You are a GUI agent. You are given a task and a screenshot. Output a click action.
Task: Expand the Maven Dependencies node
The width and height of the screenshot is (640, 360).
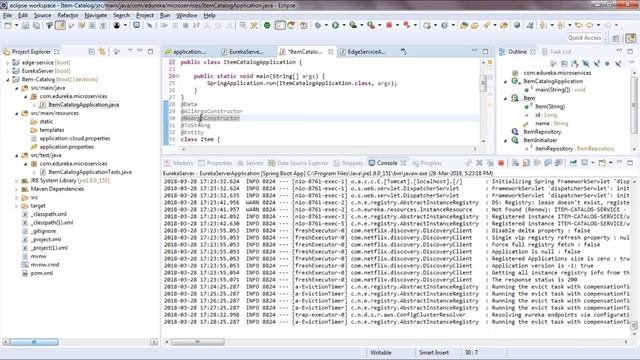(16, 189)
